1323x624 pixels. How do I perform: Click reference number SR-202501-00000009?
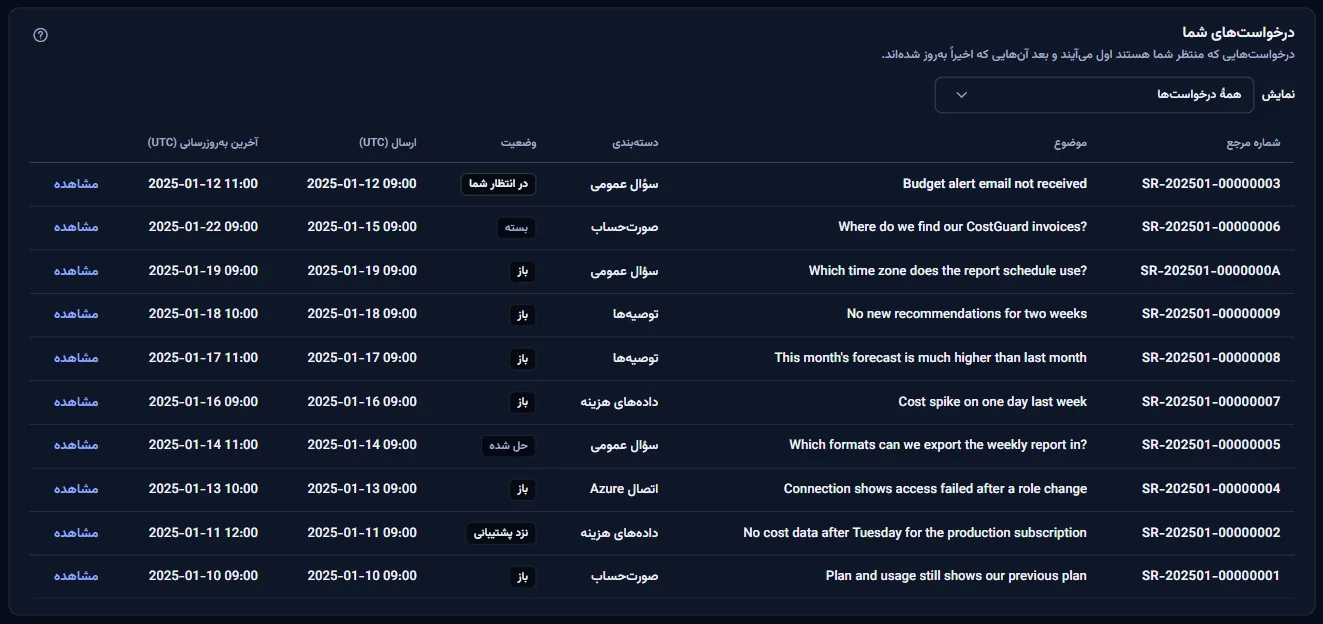(x=1210, y=314)
